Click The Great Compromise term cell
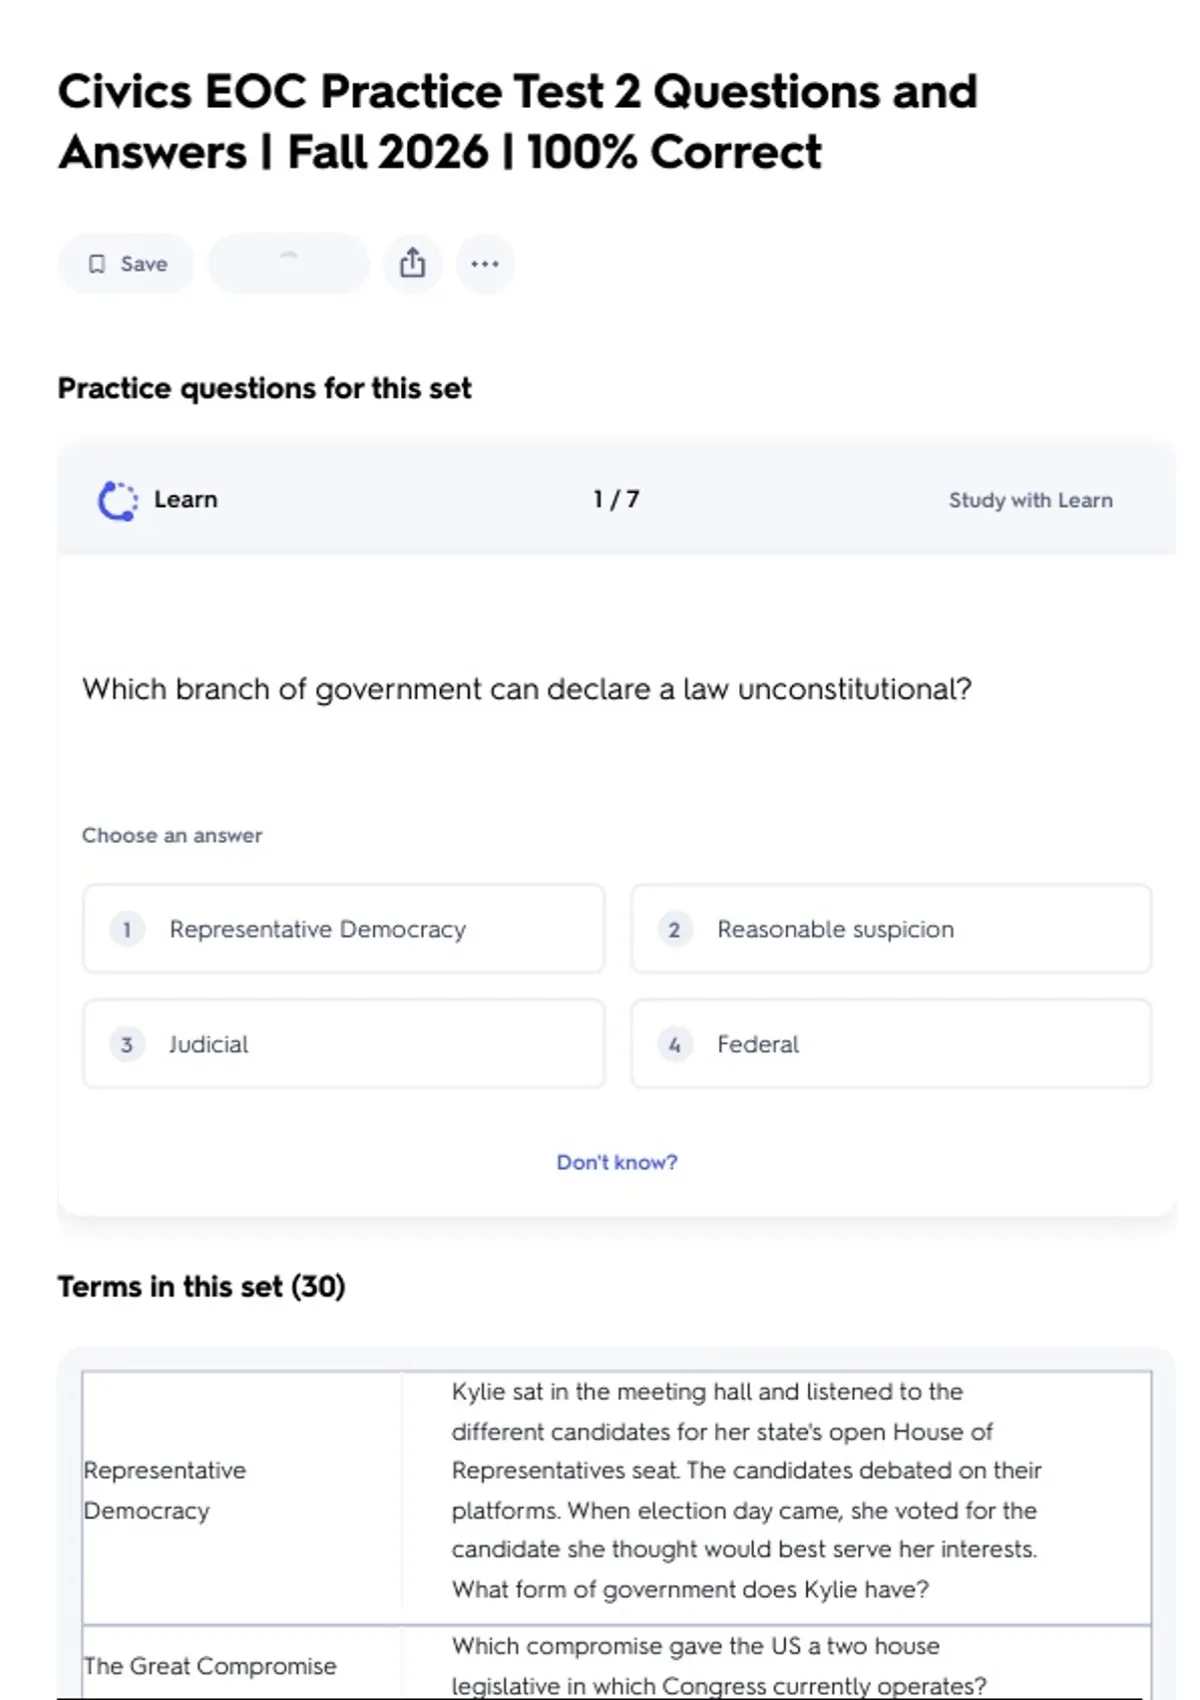Screen dimensions: 1200x1700 coord(210,1666)
